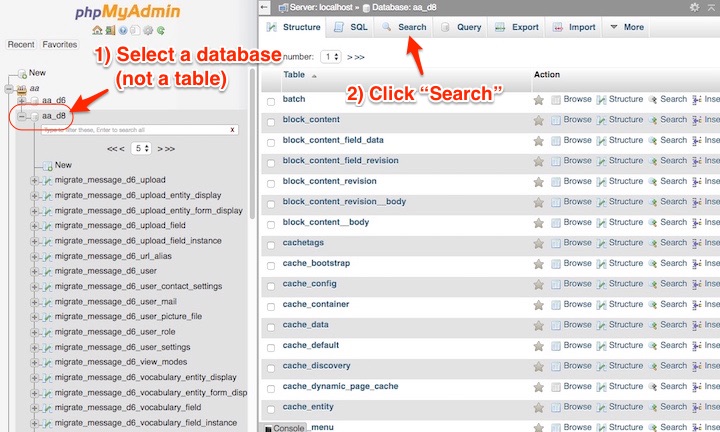Collapse the aa database group
The height and width of the screenshot is (432, 720).
[9, 89]
